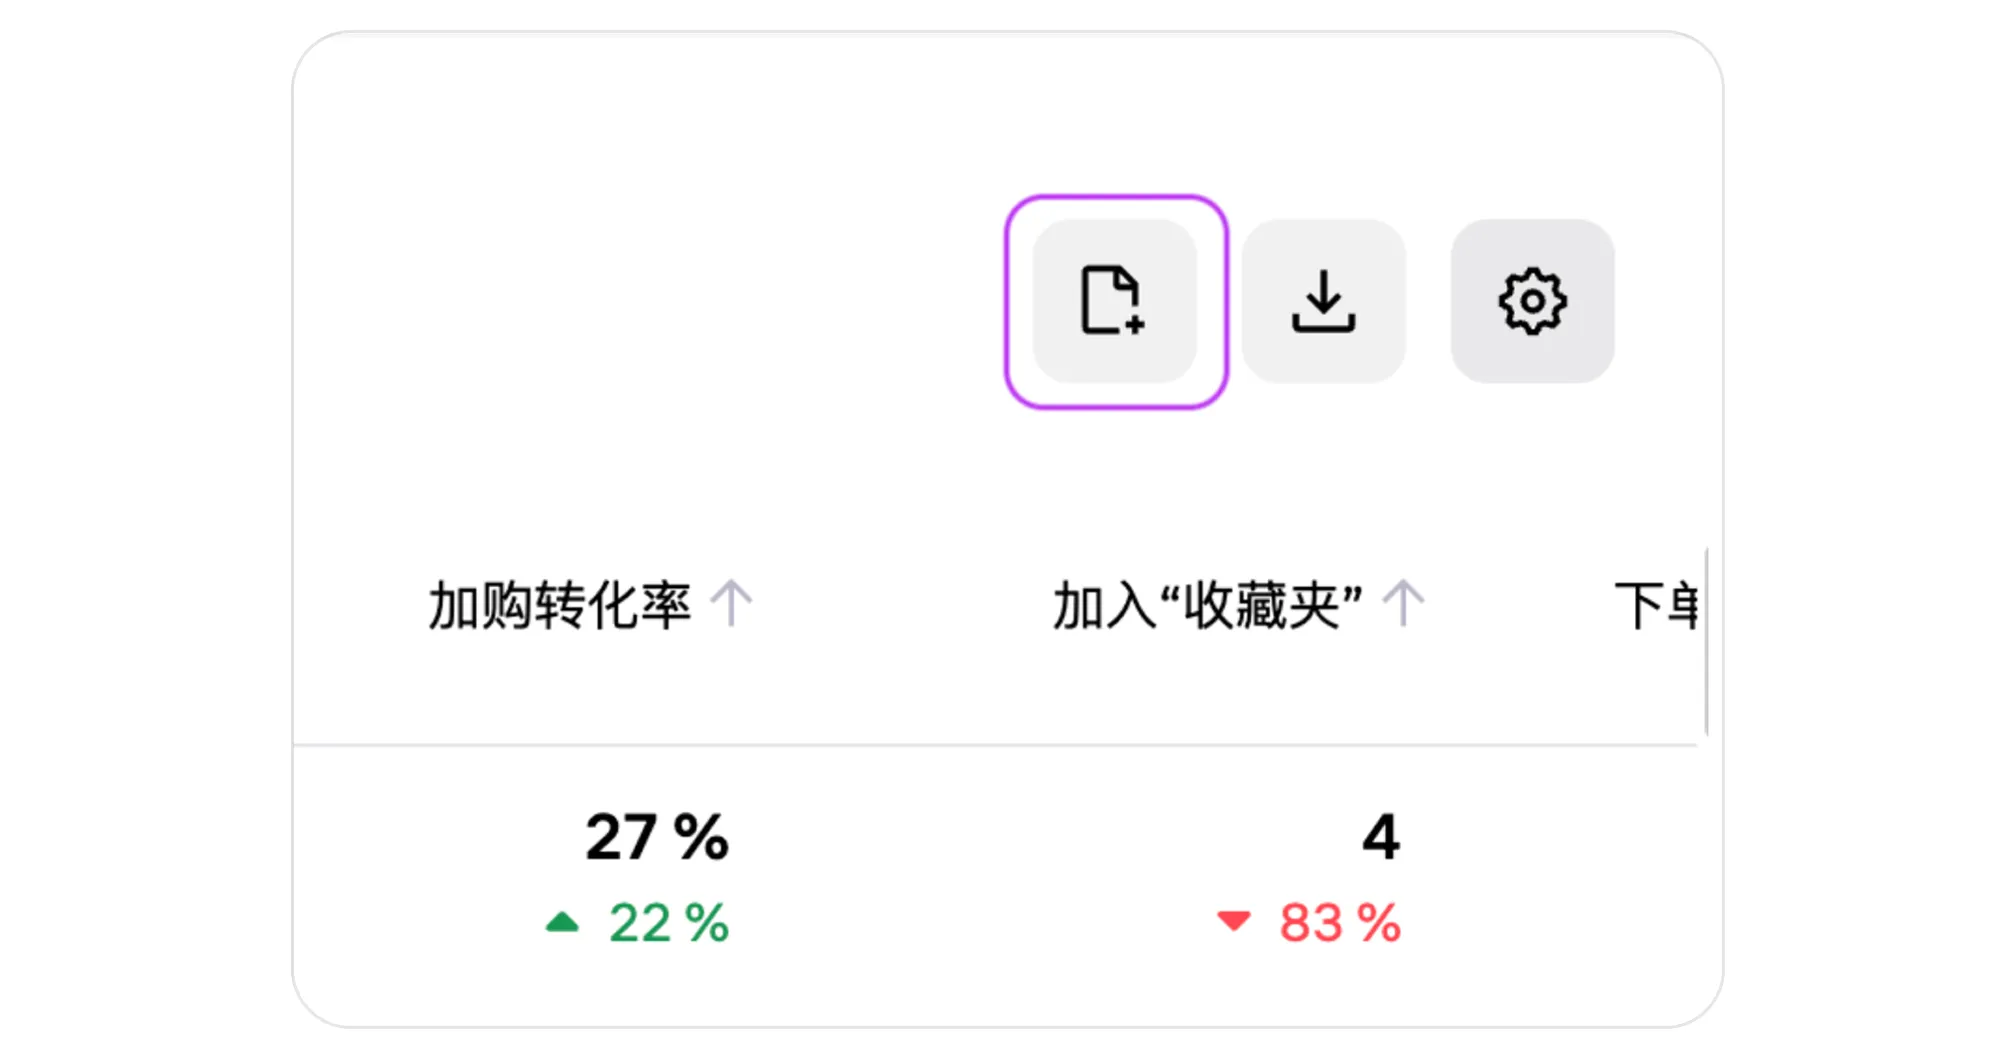Click the bold value 4 under 收藏夹

pos(1381,837)
